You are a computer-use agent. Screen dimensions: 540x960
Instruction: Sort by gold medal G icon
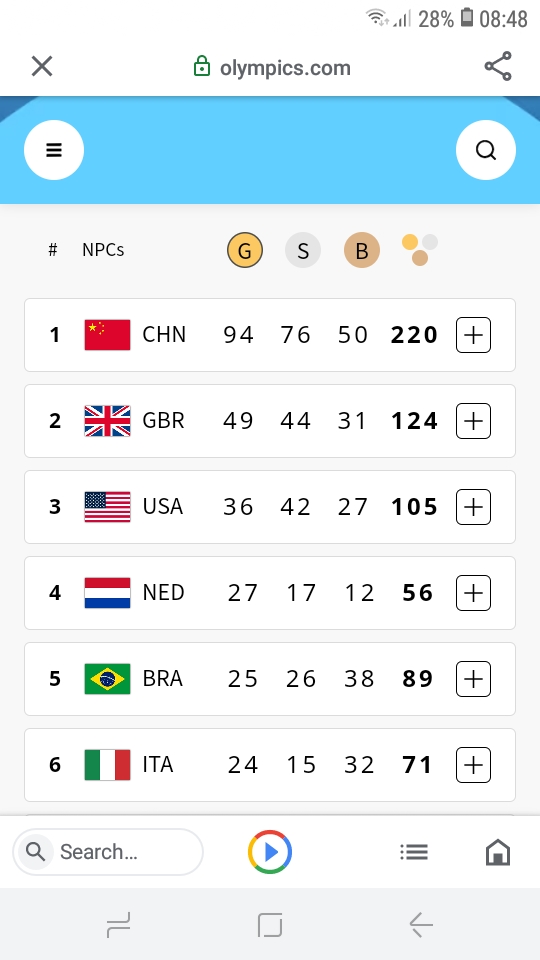(245, 250)
